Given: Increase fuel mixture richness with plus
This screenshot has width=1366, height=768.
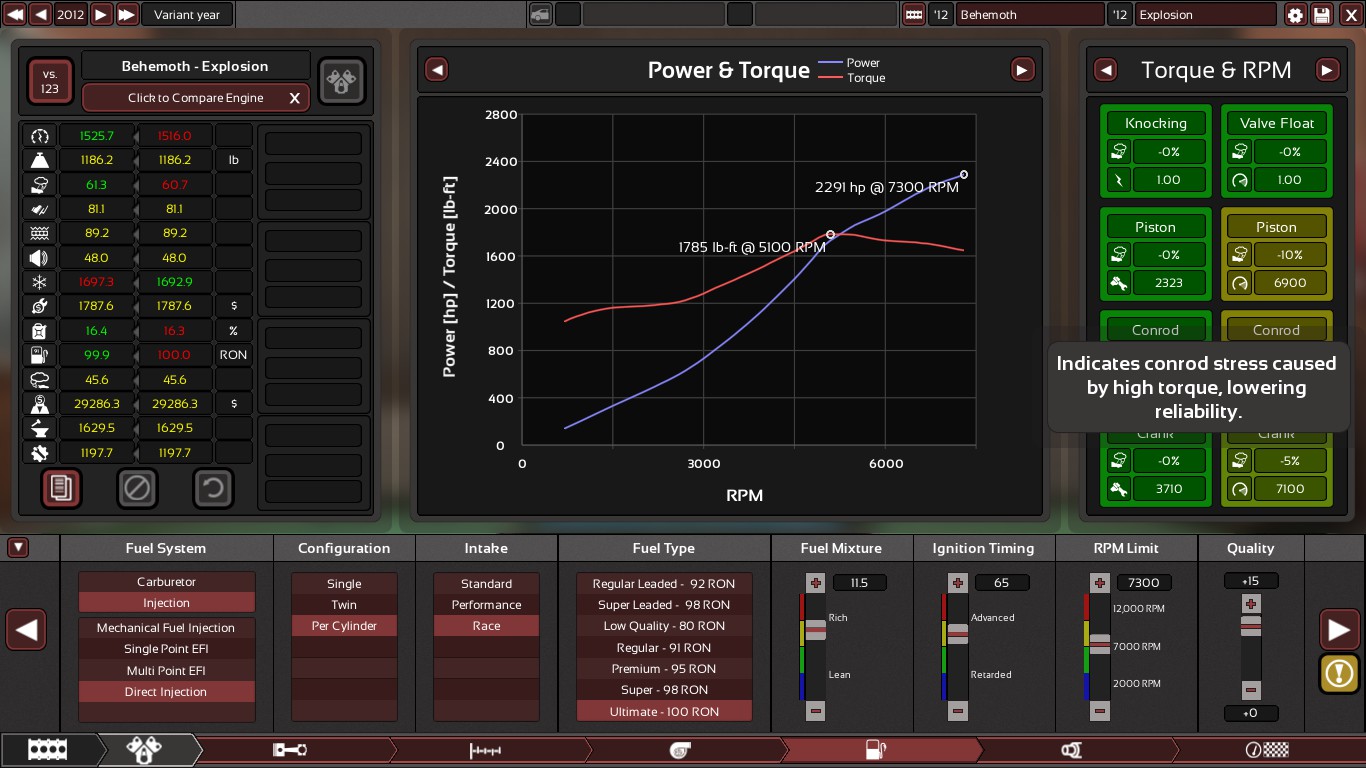Looking at the screenshot, I should pyautogui.click(x=816, y=583).
